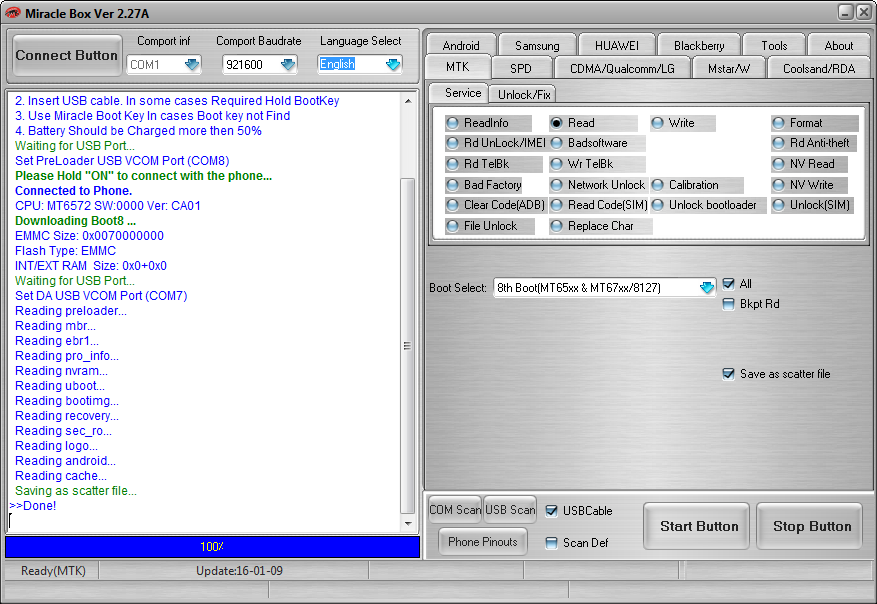Open the Coolsand/RDA tab
Screen dimensions: 877x604
[x=819, y=68]
